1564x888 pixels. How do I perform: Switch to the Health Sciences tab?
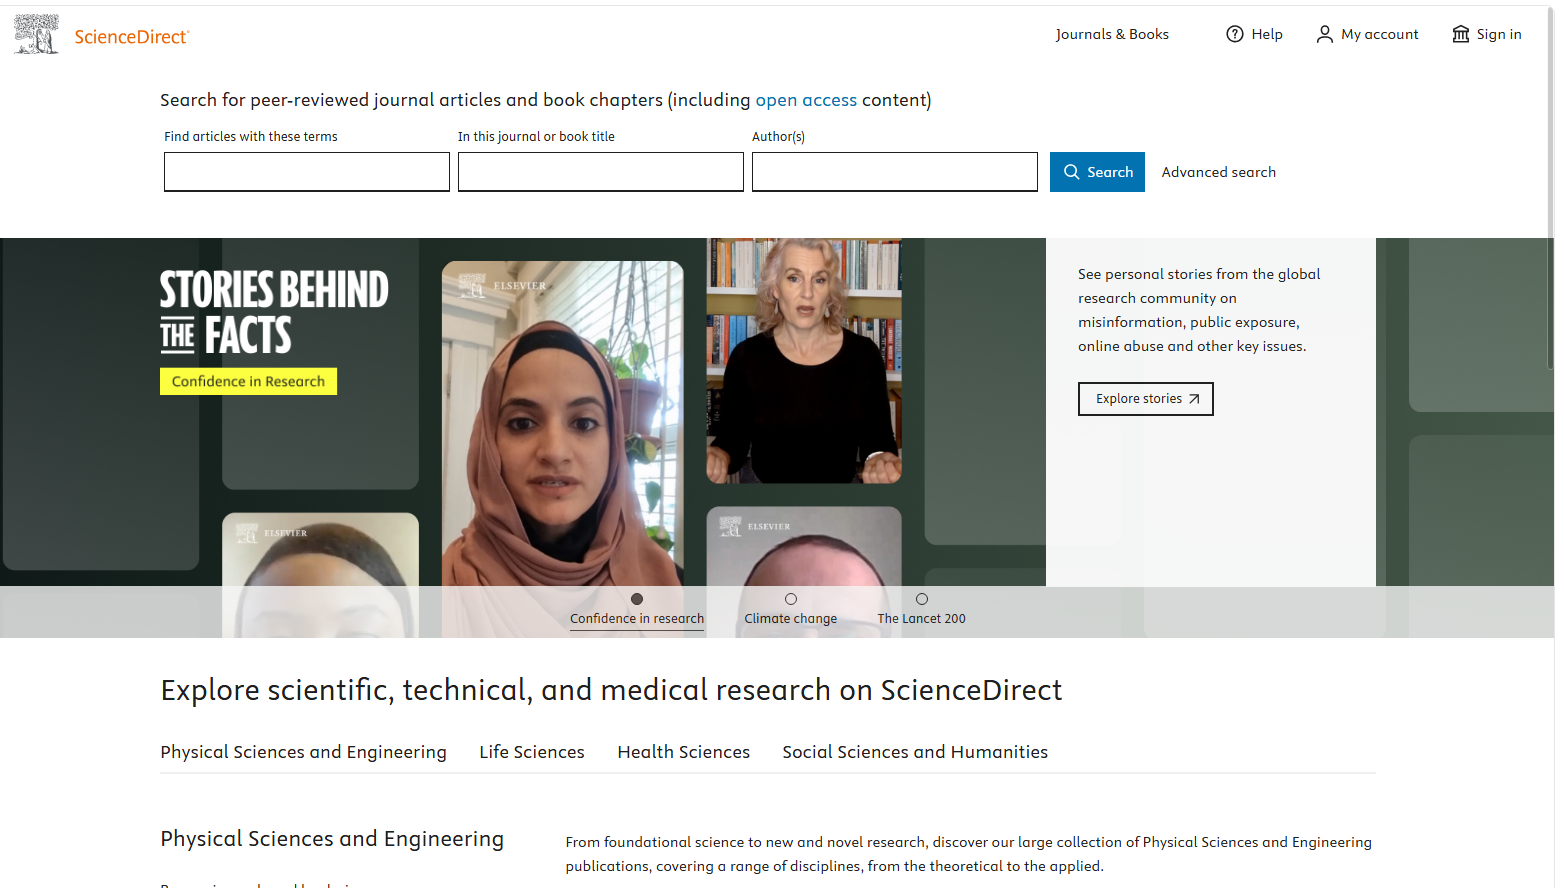[x=683, y=751]
